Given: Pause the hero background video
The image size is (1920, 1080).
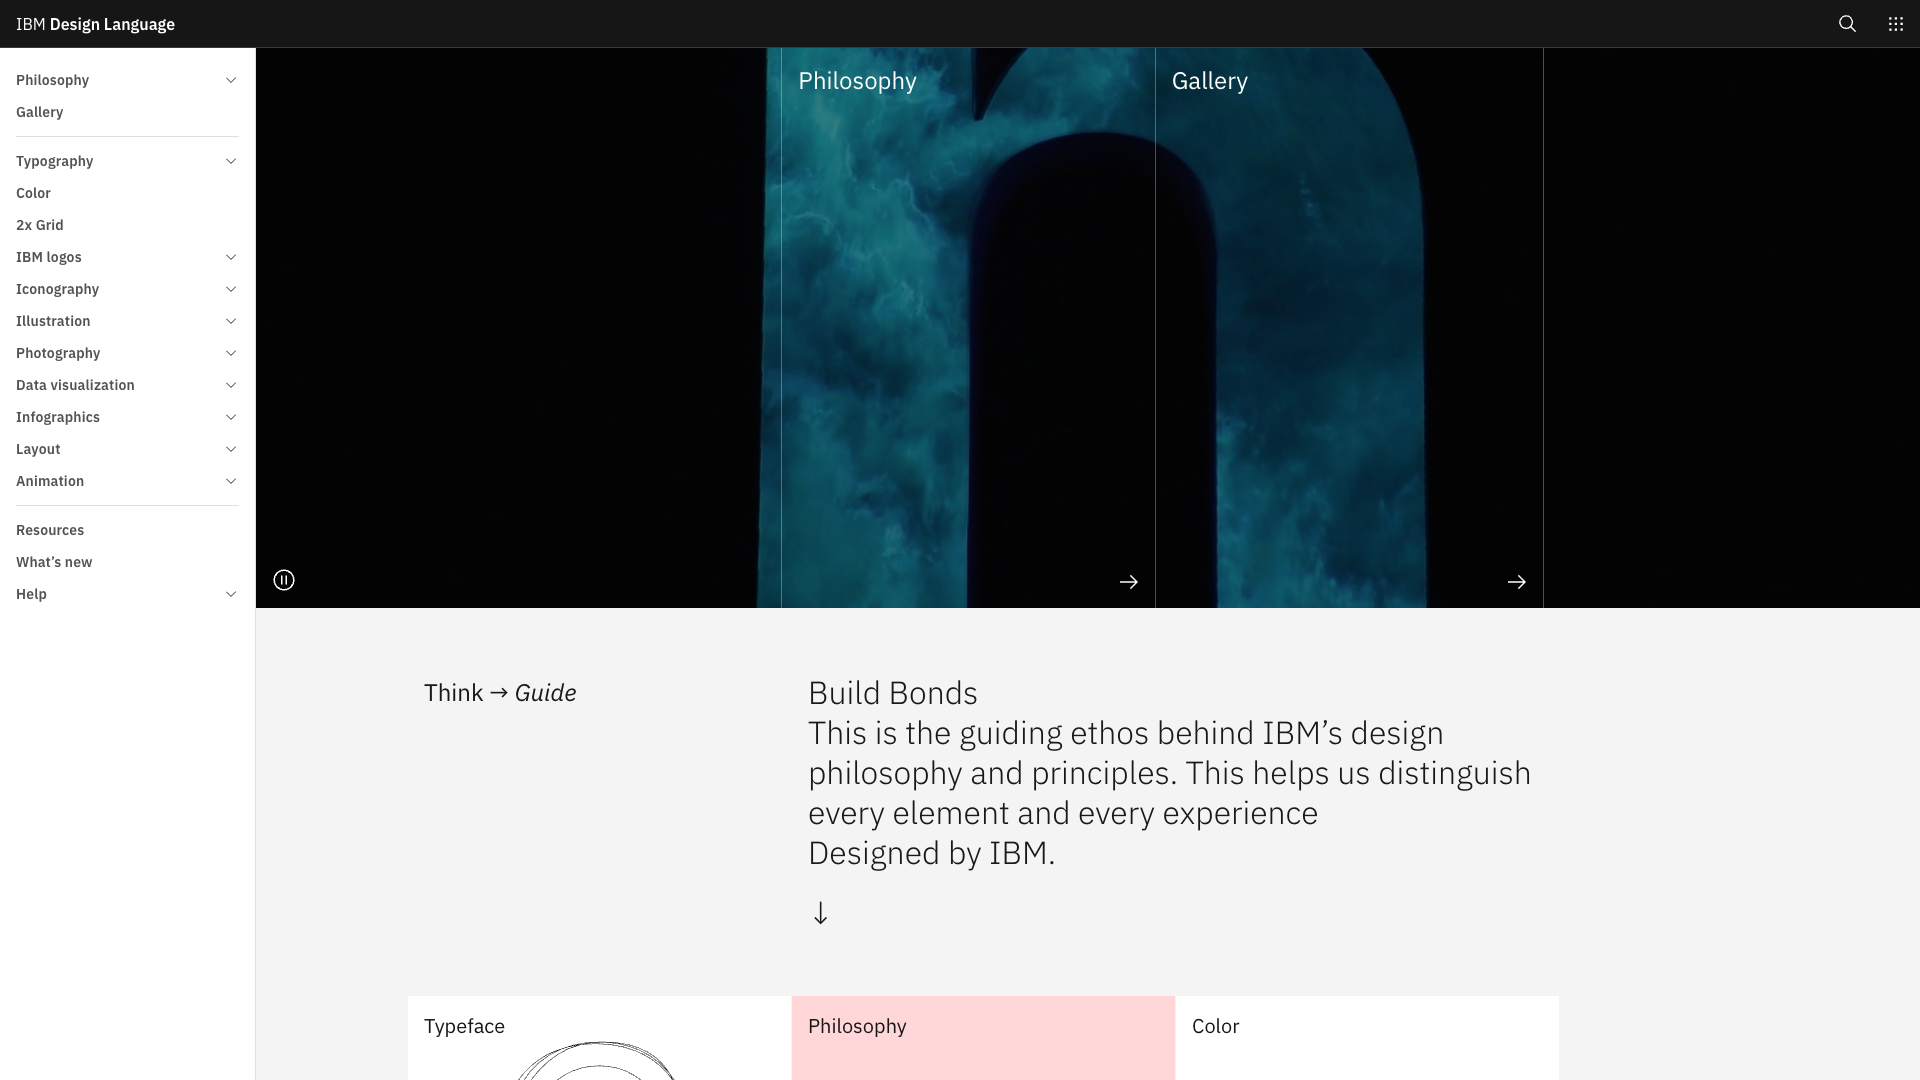Looking at the screenshot, I should pos(284,580).
